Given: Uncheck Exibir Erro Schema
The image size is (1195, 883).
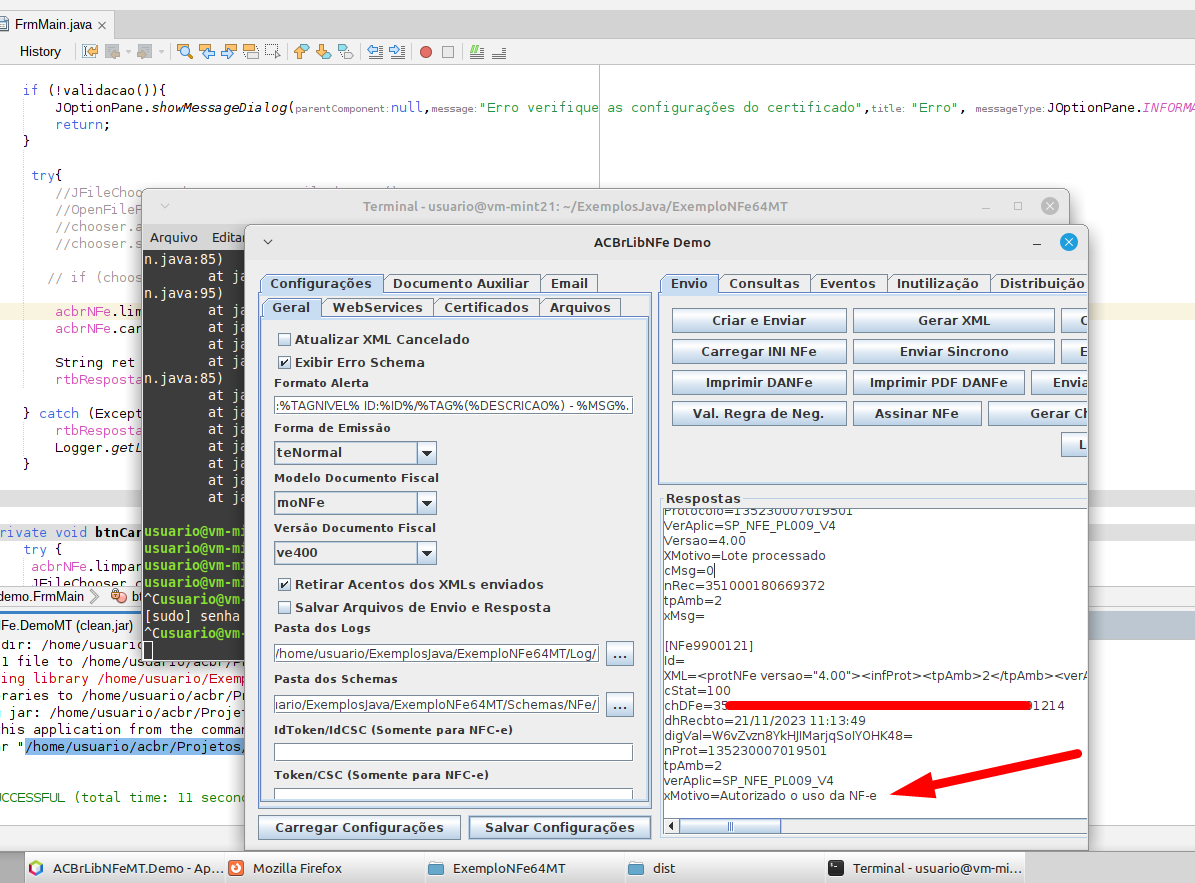Looking at the screenshot, I should [x=284, y=362].
